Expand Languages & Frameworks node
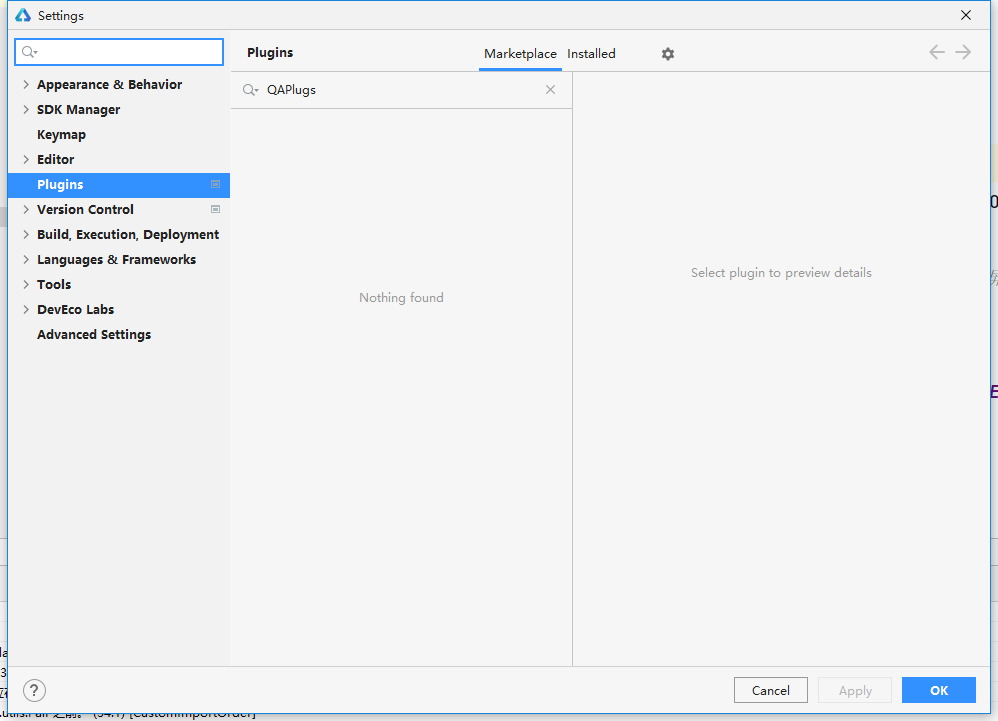998x721 pixels. [26, 260]
